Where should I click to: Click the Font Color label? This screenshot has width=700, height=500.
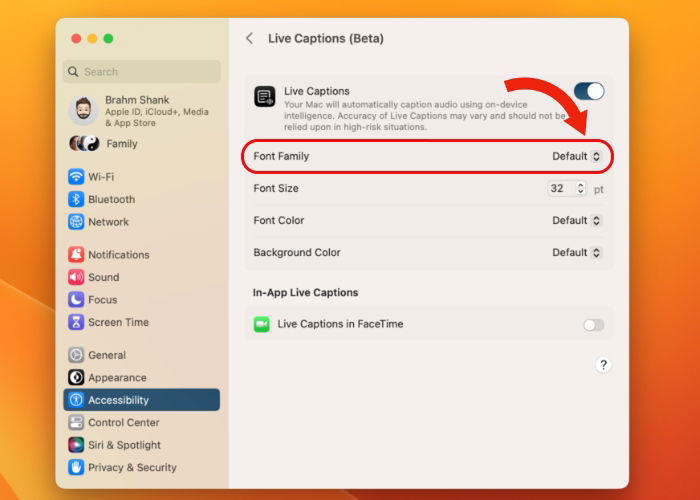coord(279,221)
